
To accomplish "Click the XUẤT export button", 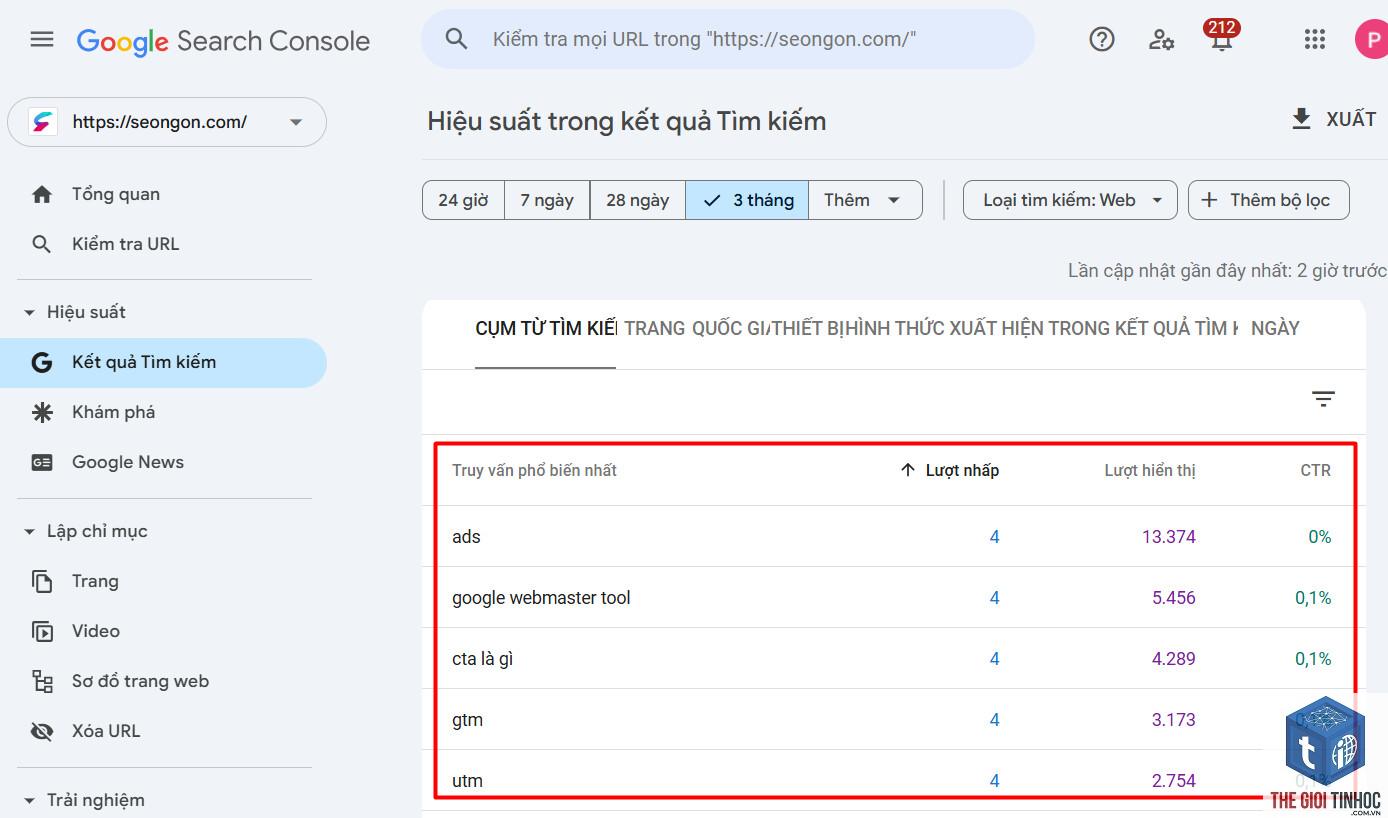I will tap(1333, 119).
